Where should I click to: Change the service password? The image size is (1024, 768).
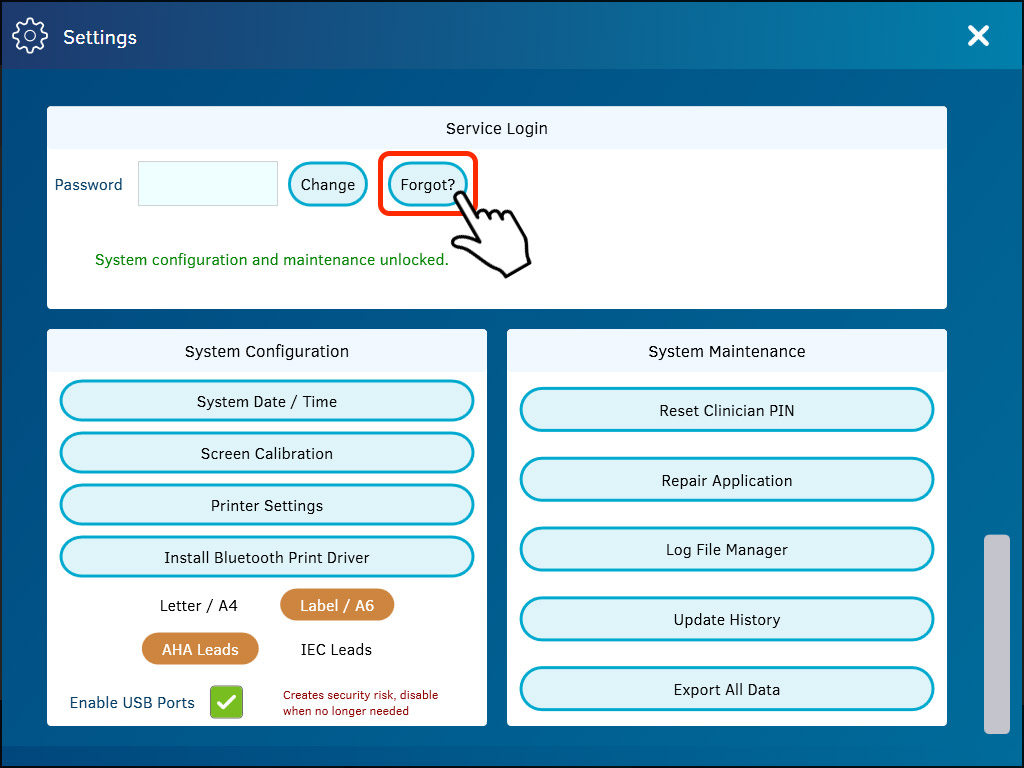327,184
